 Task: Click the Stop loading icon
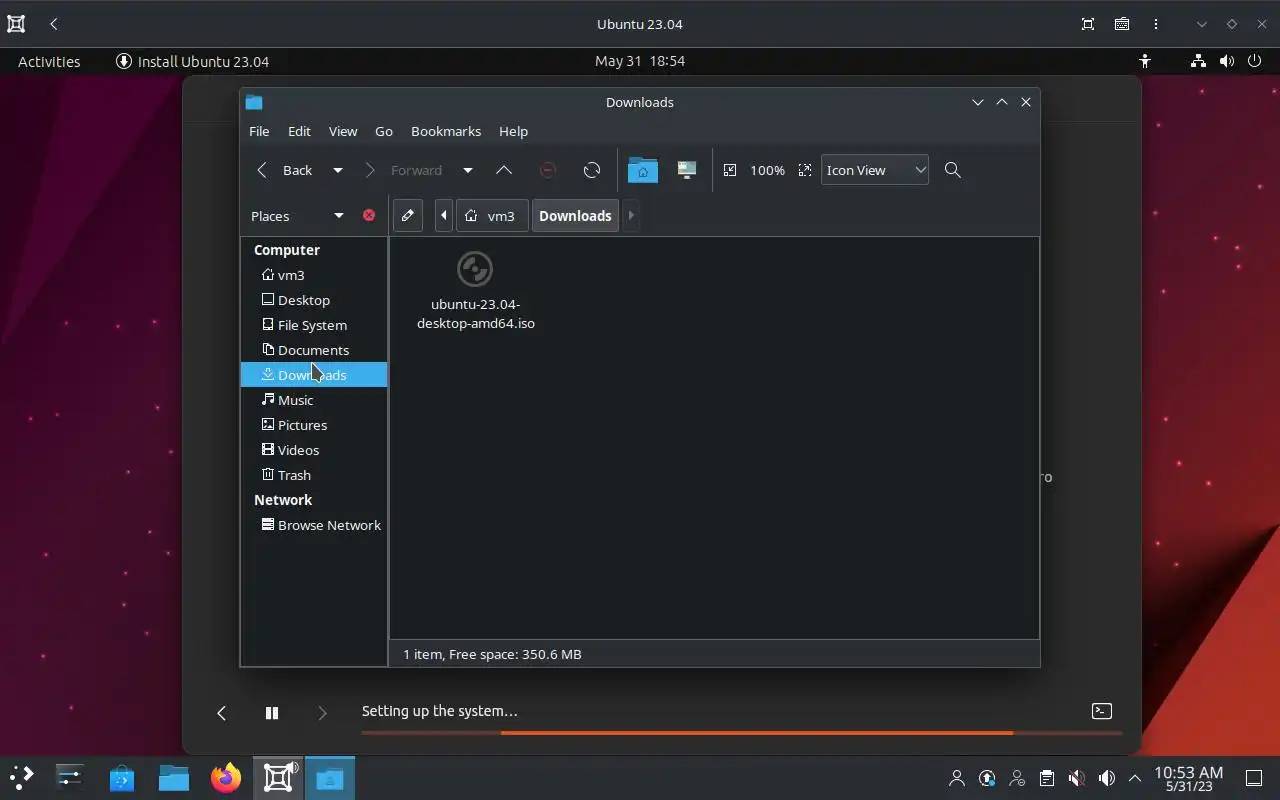(x=548, y=170)
